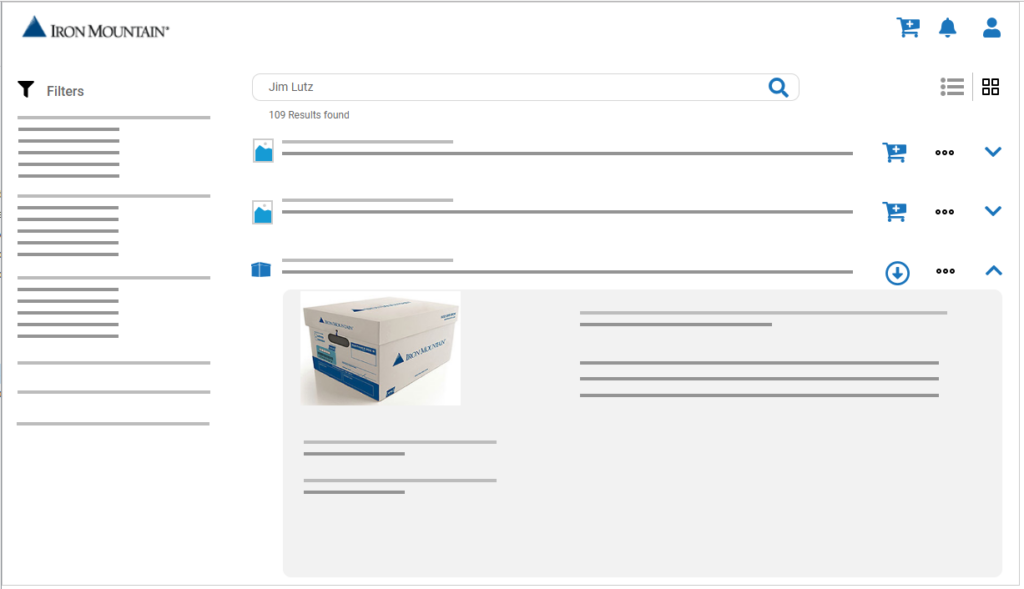Open the notifications bell
The image size is (1024, 589).
947,28
